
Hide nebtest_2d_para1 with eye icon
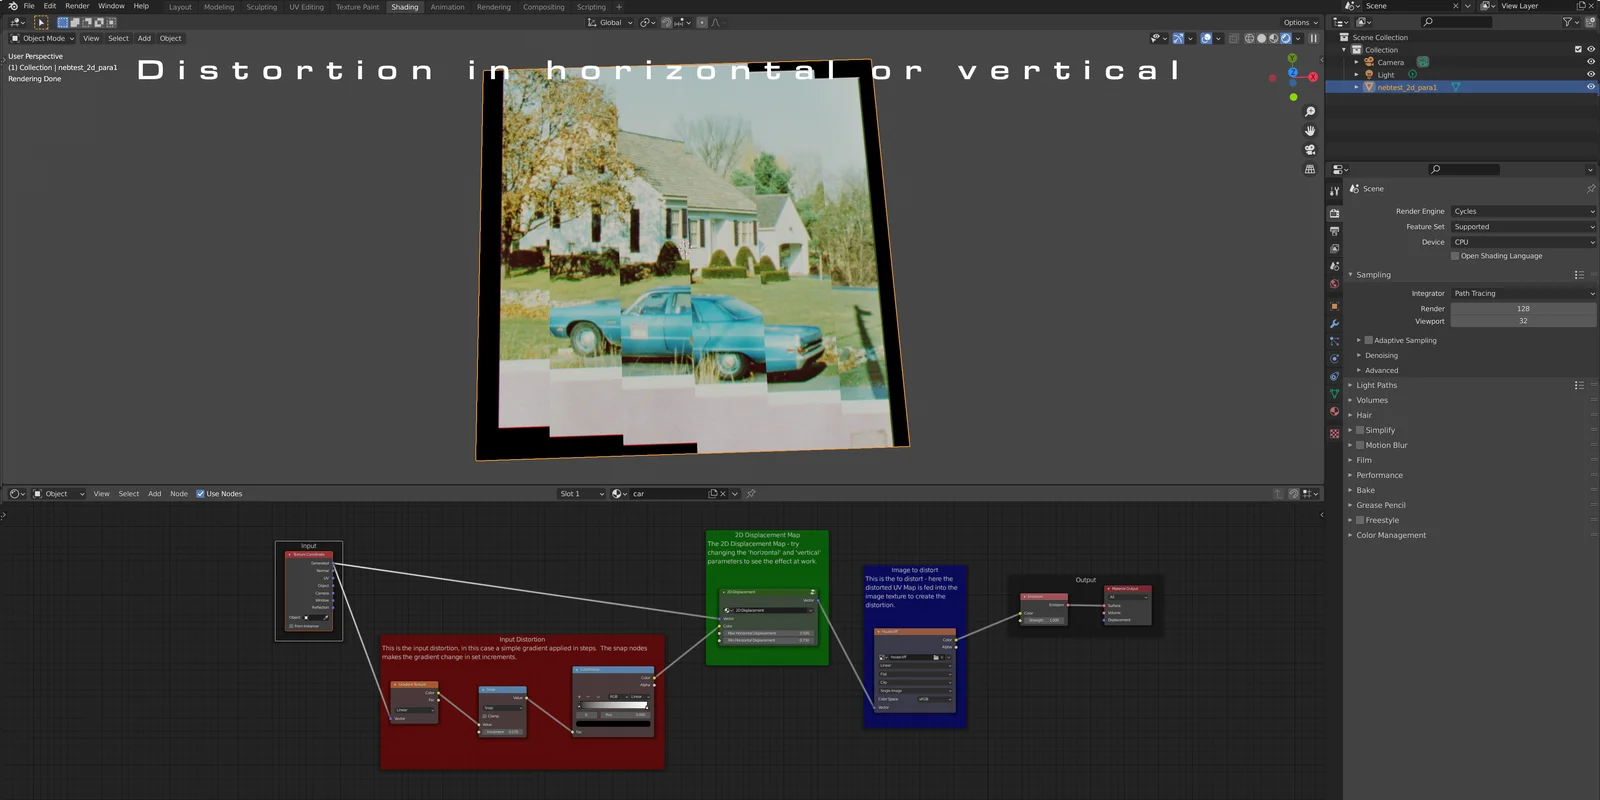(x=1590, y=87)
